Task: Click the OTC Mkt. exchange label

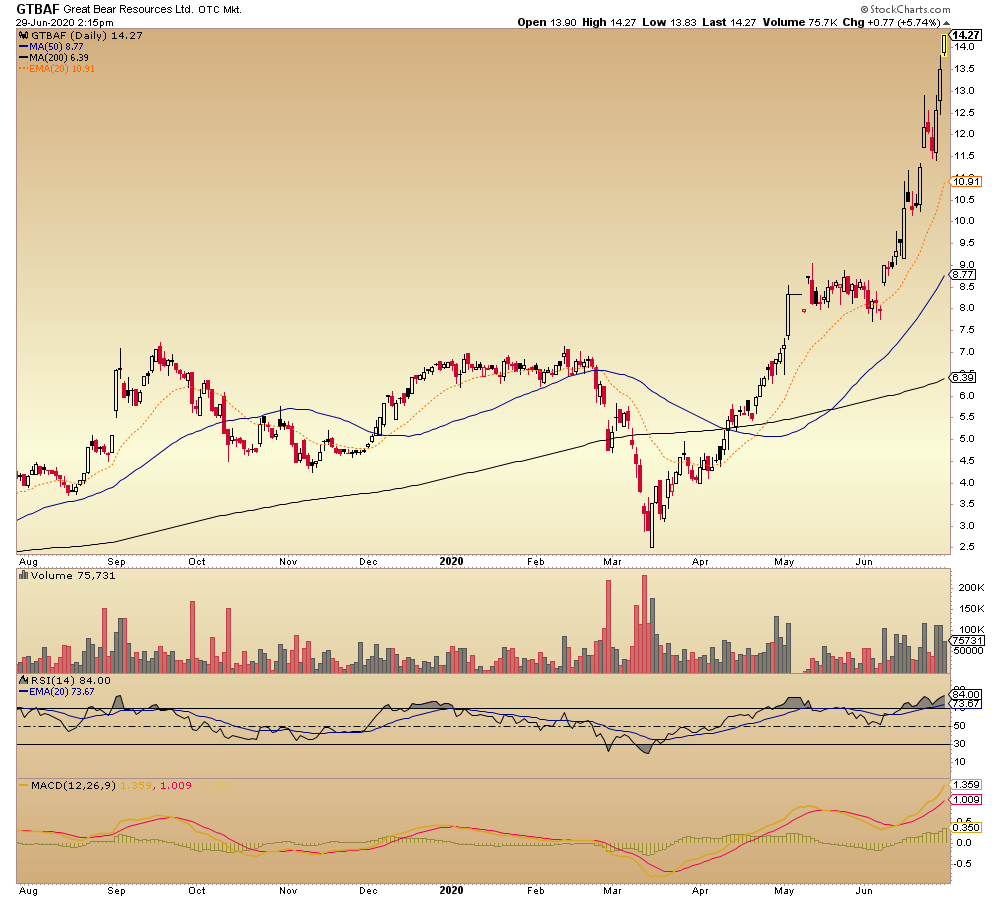Action: coord(220,10)
